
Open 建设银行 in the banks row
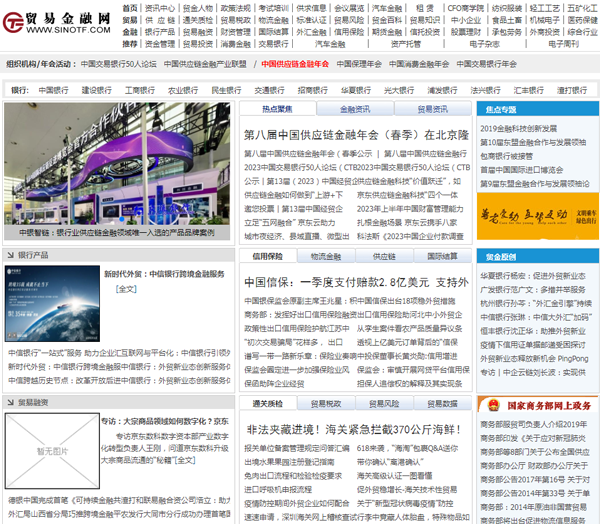click(x=97, y=90)
